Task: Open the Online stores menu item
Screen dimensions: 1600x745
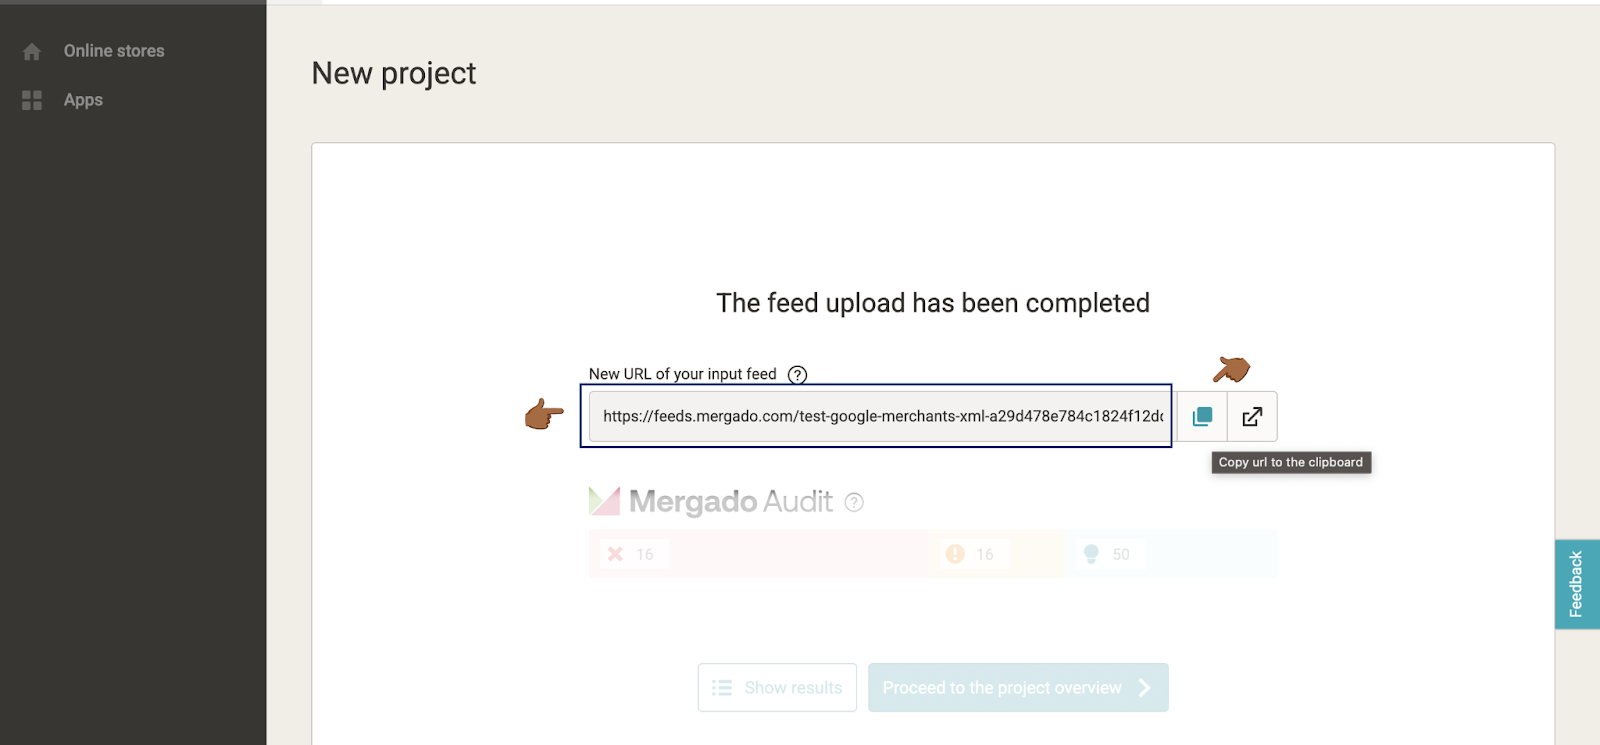Action: (x=114, y=51)
